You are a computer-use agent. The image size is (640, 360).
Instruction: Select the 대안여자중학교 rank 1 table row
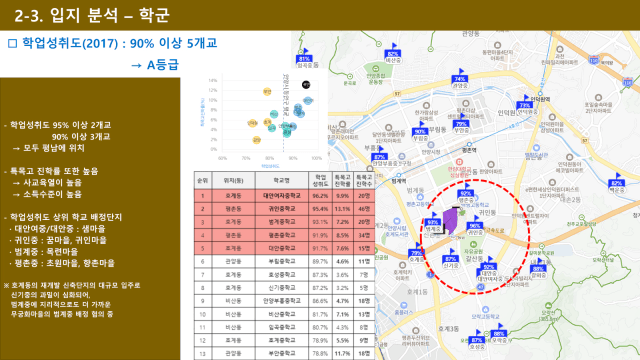pos(284,196)
